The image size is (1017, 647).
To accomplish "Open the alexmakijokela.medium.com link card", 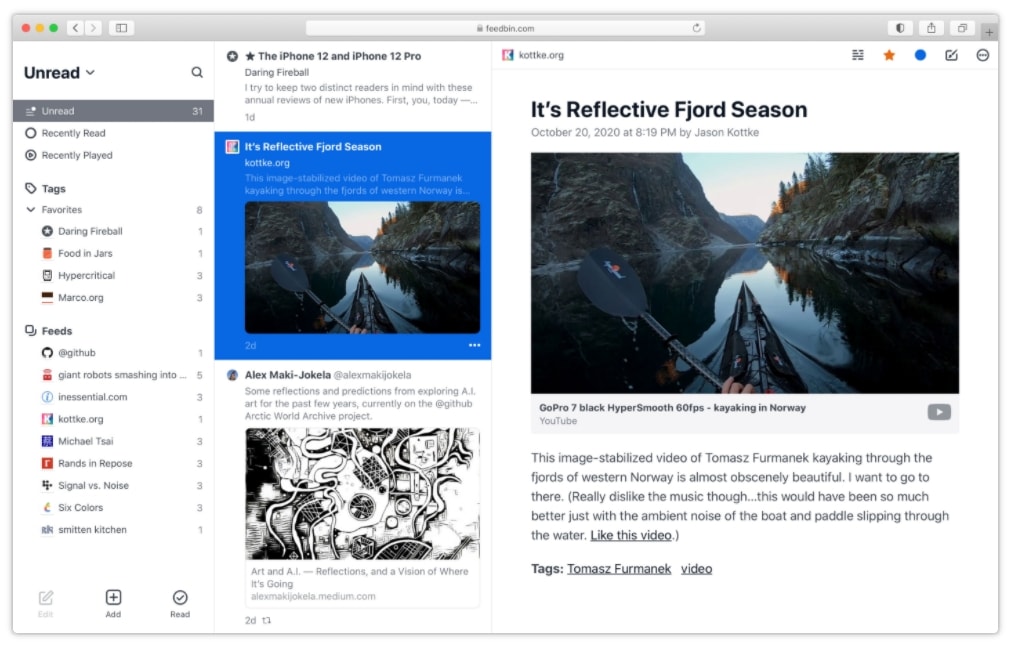I will (362, 583).
